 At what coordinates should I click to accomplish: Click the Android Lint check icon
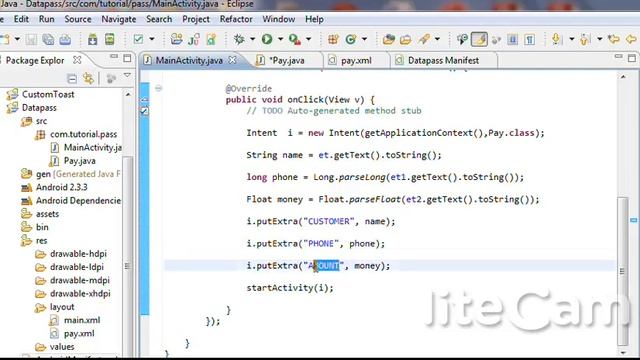pos(138,40)
